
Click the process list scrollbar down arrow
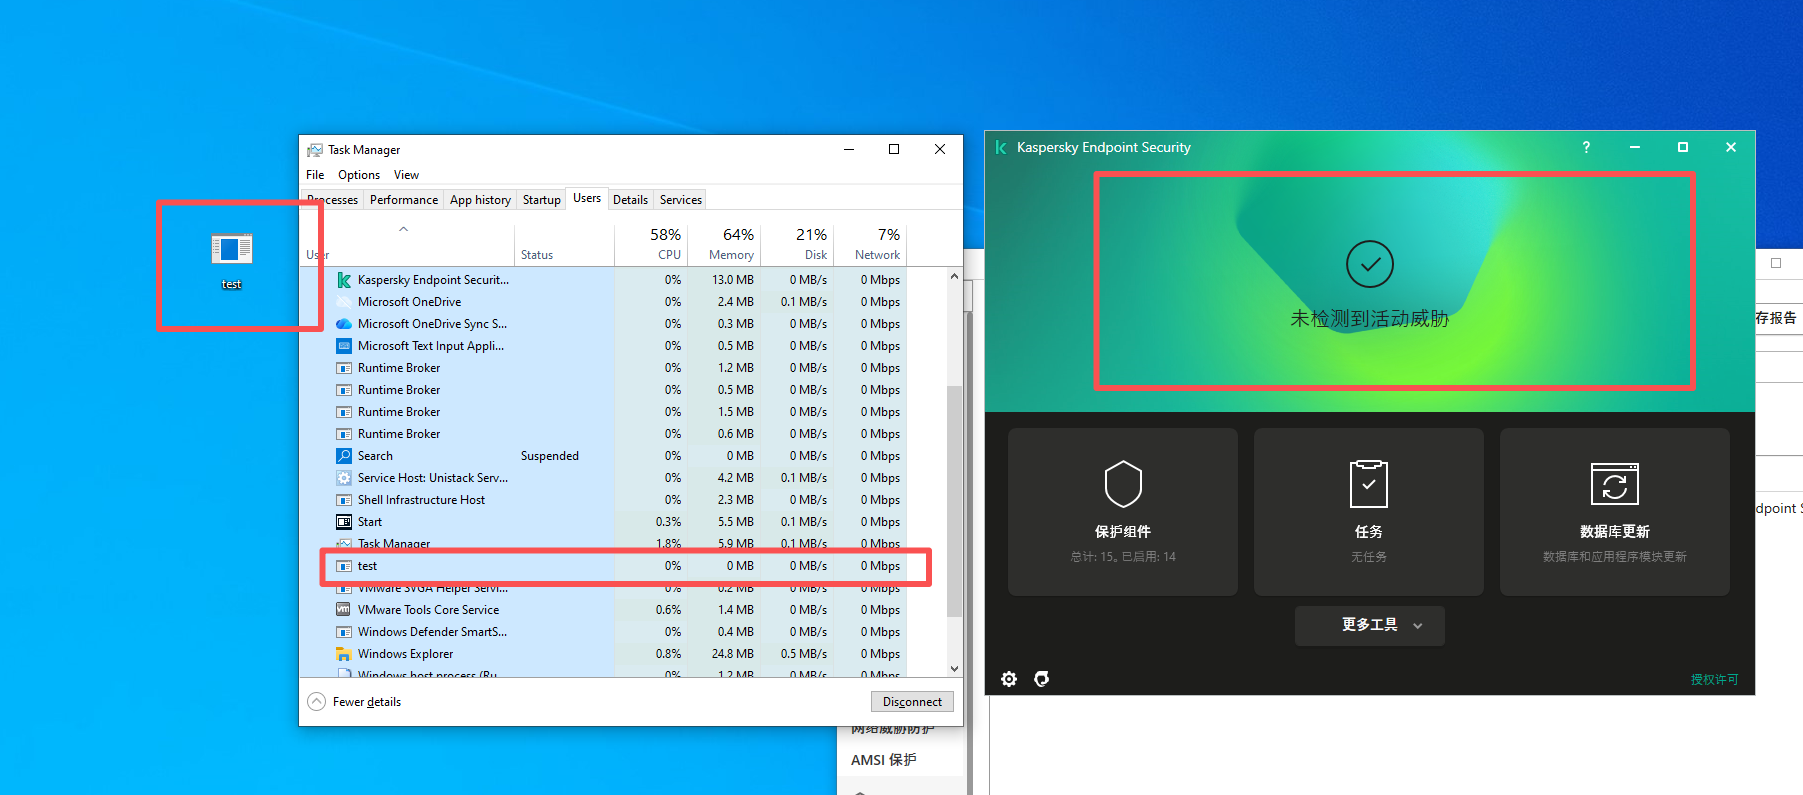point(954,669)
